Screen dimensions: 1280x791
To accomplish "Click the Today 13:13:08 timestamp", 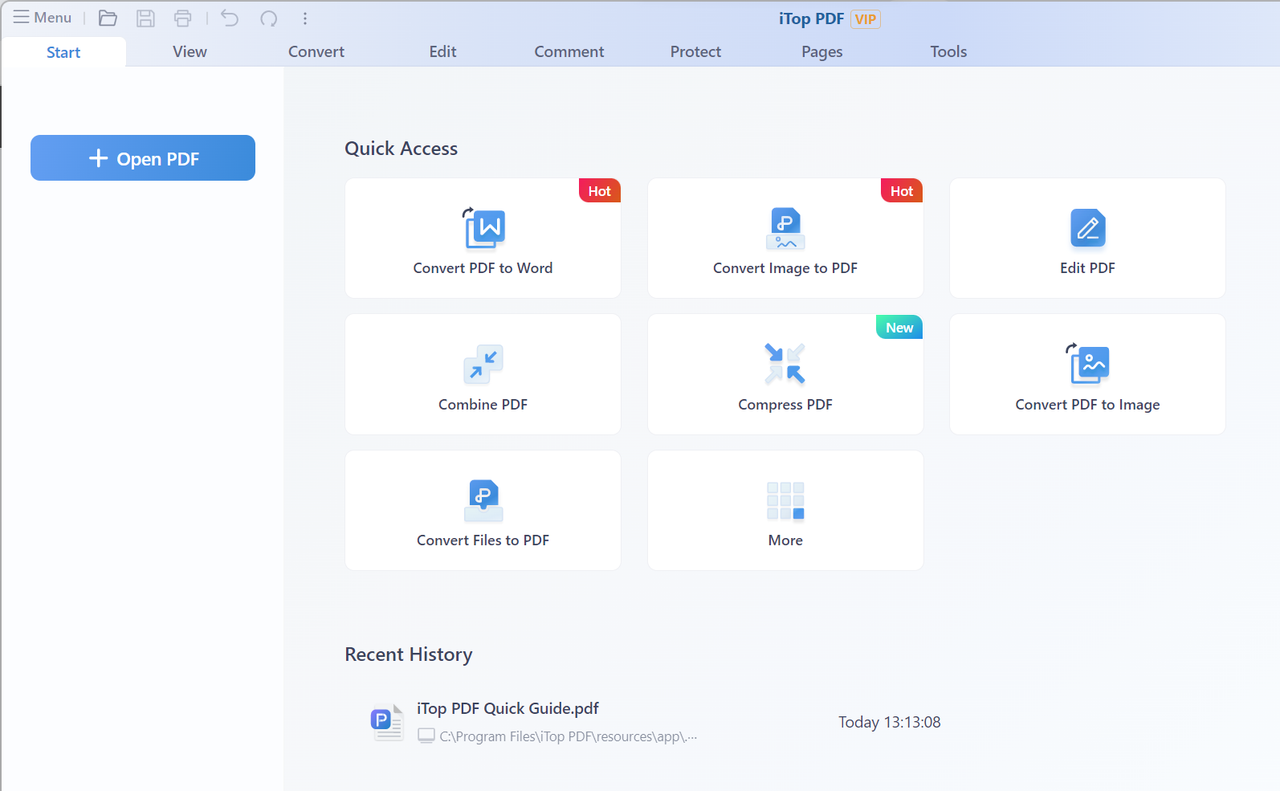I will (889, 722).
